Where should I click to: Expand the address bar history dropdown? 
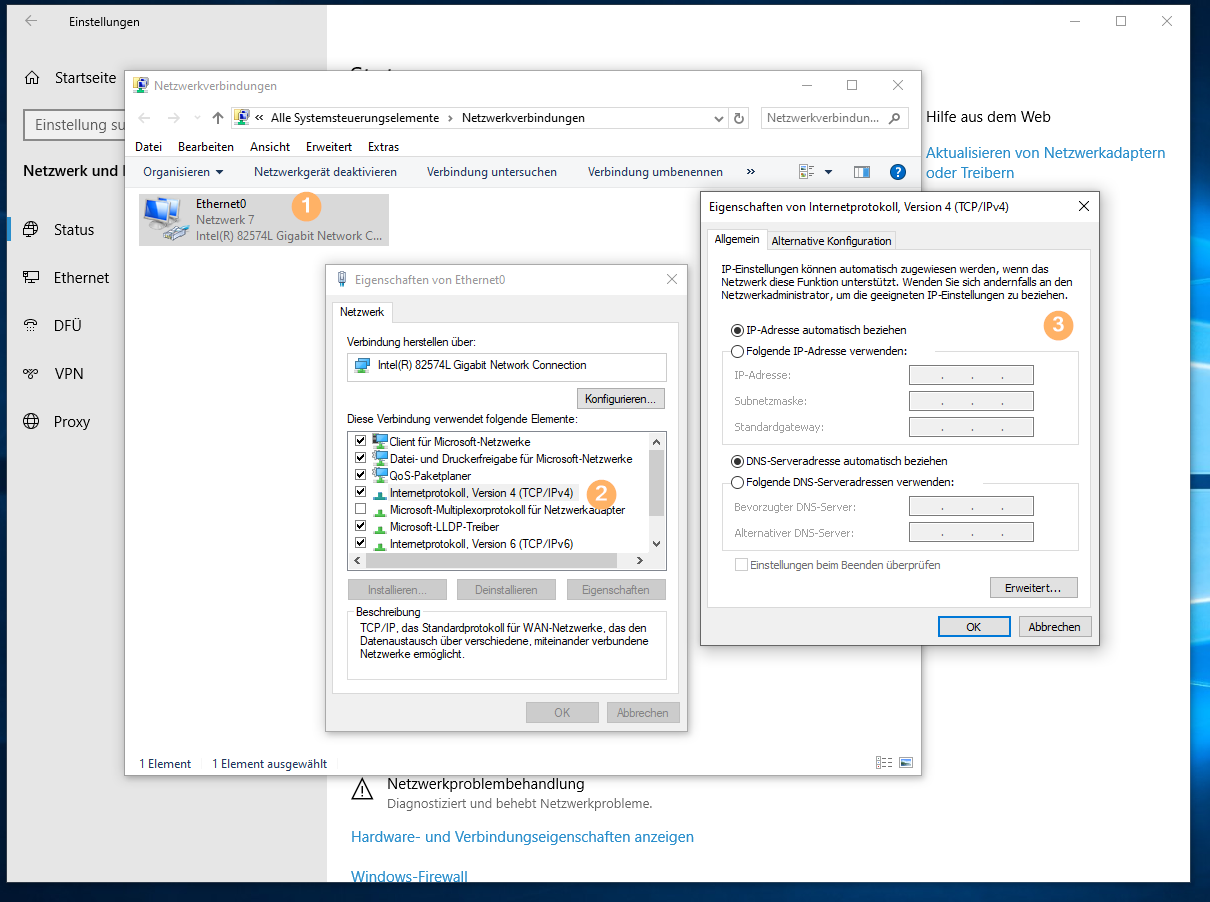click(x=719, y=118)
